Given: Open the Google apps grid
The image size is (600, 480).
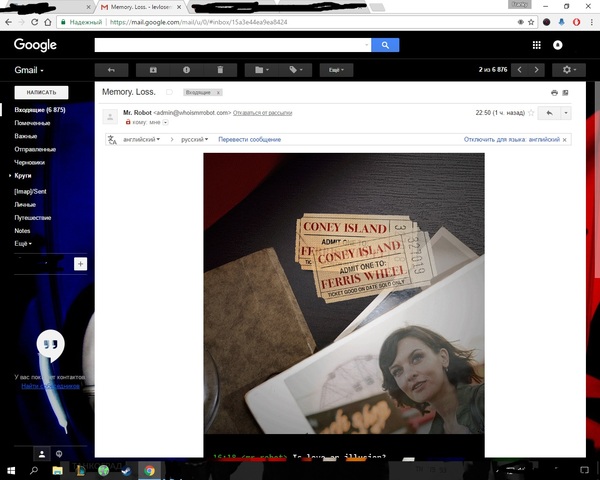Looking at the screenshot, I should (x=536, y=45).
